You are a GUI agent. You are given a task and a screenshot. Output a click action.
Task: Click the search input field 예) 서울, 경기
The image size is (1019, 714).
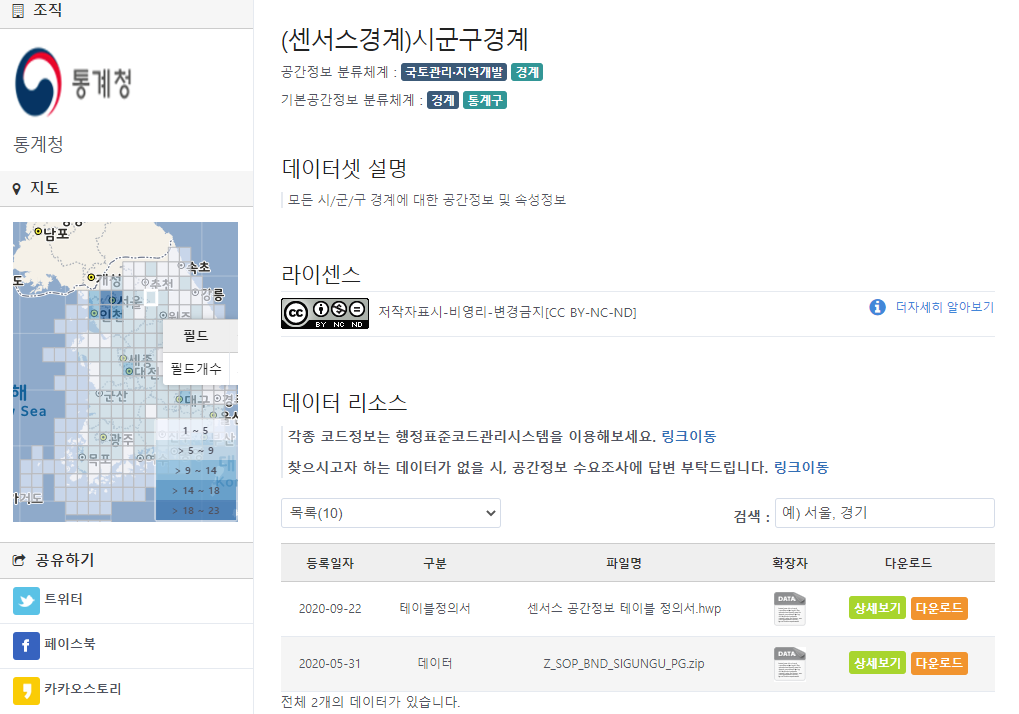tap(884, 513)
